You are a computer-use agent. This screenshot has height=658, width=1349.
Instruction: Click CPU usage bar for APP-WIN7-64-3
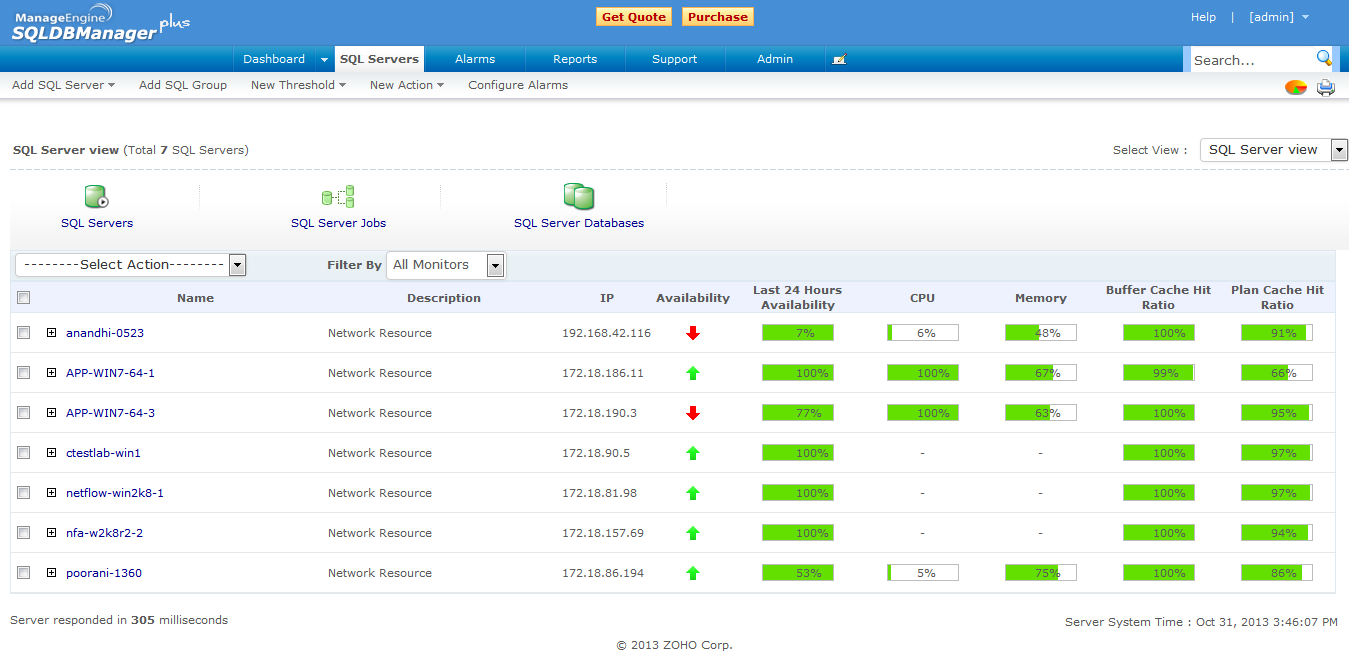(922, 413)
